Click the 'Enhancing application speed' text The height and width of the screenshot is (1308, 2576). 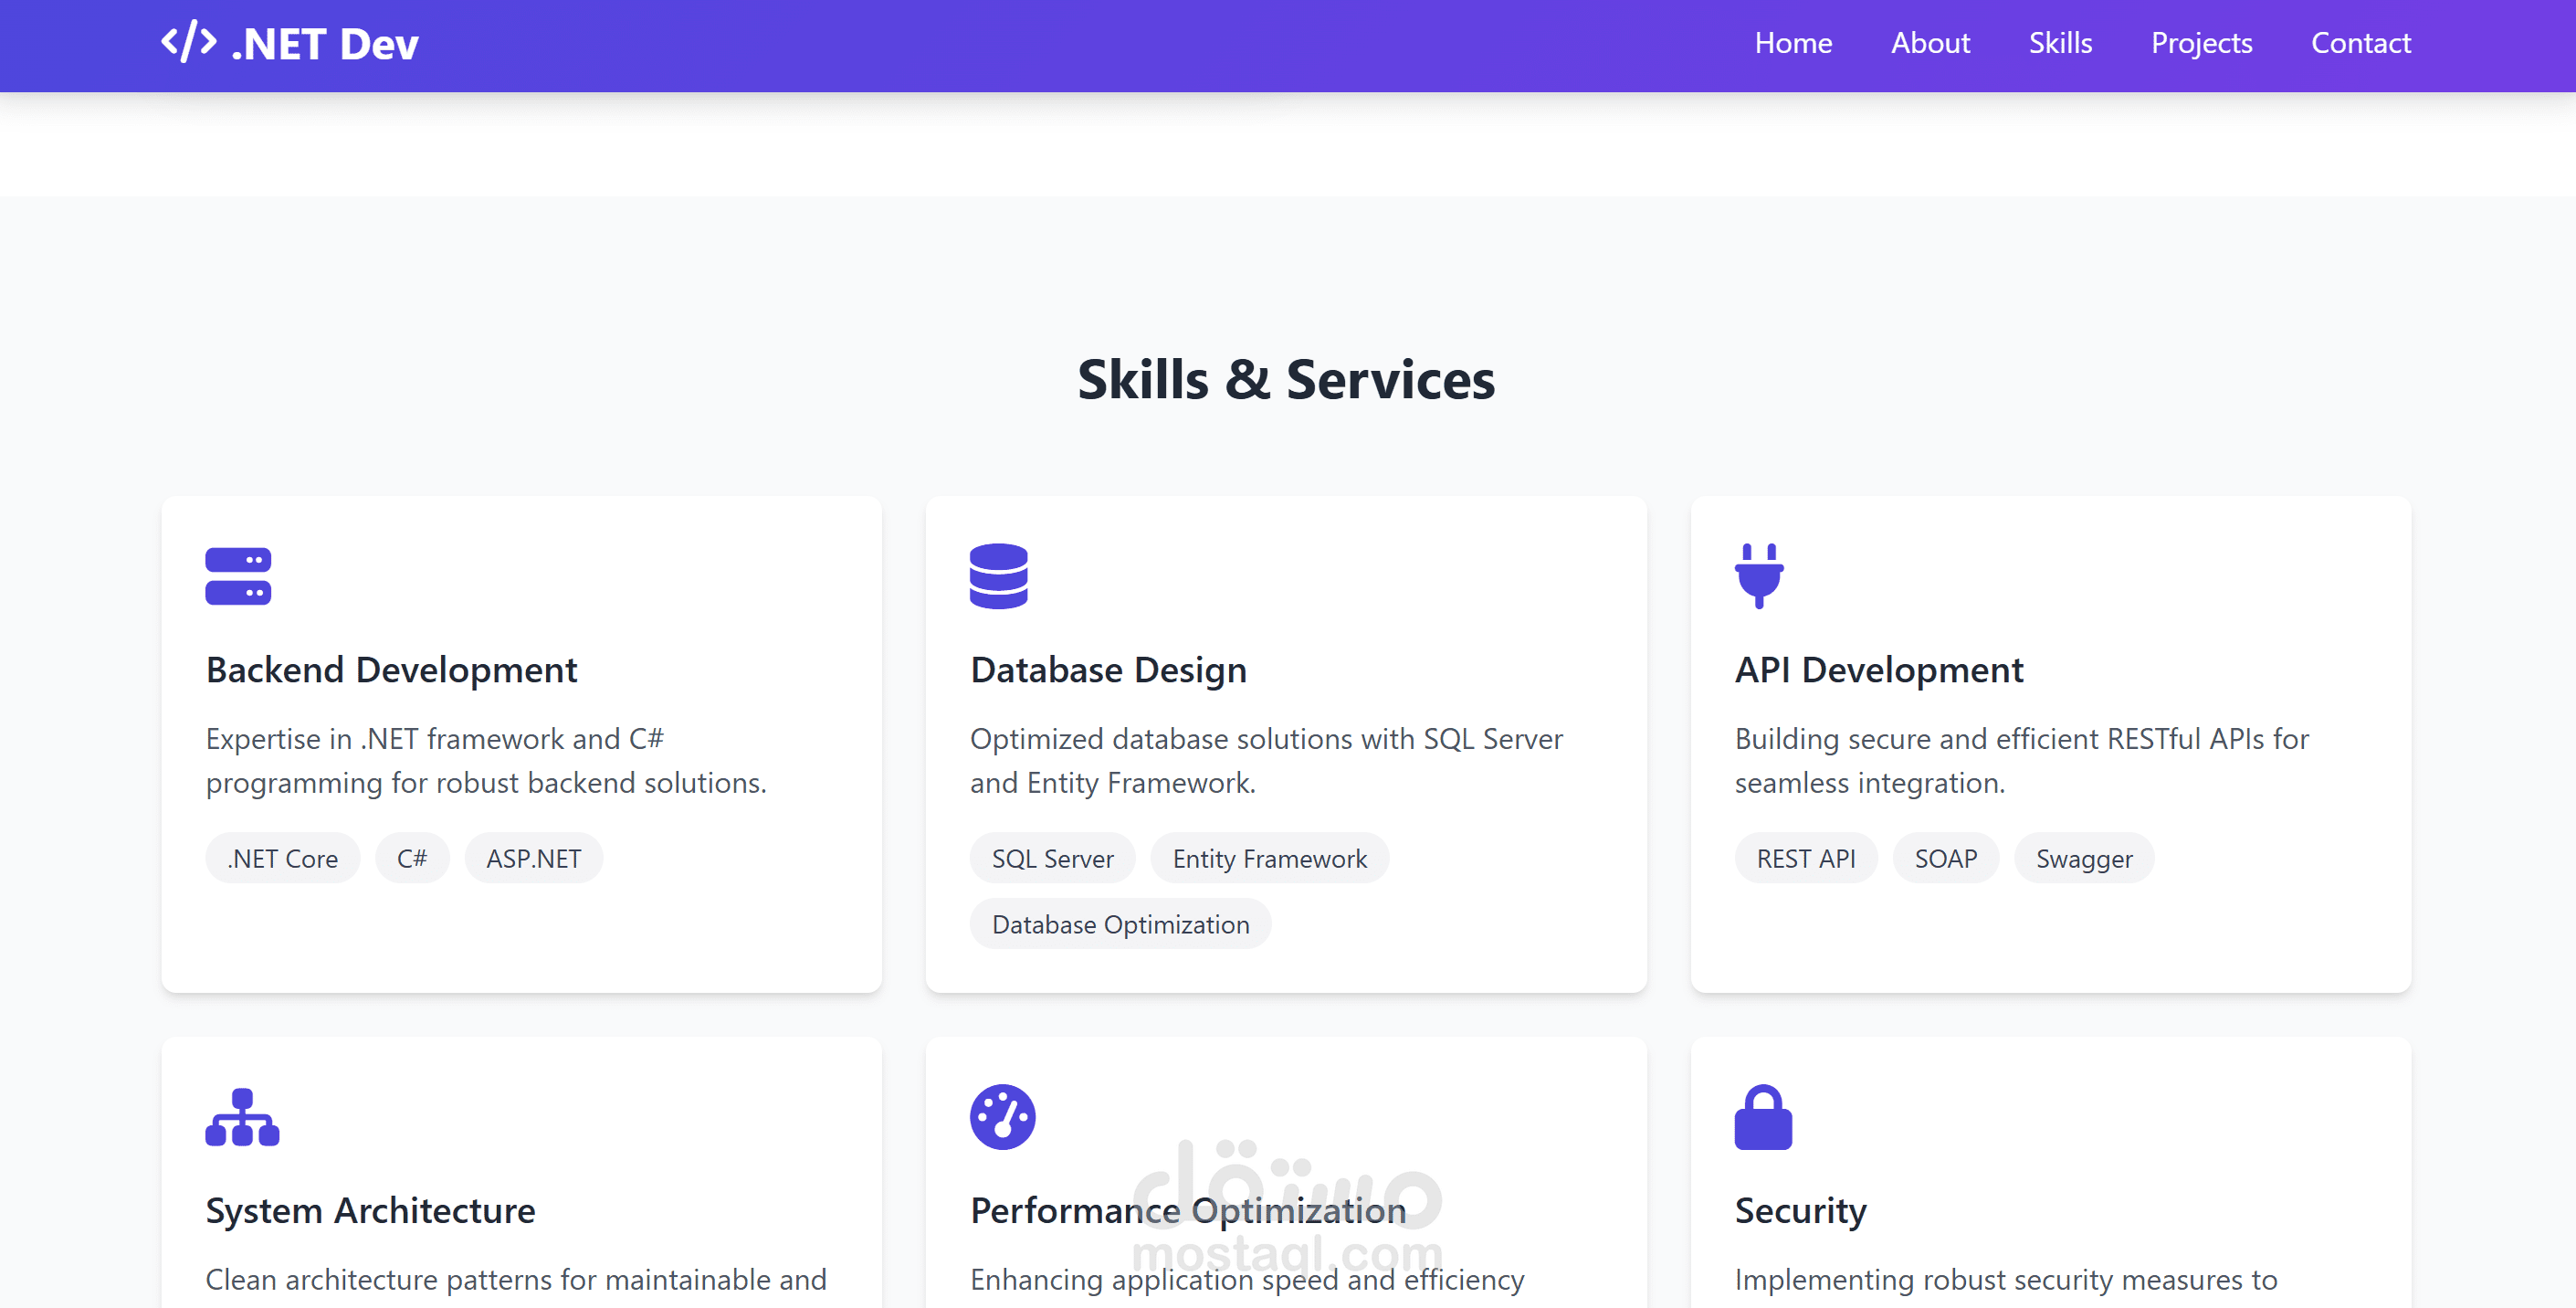(1247, 1279)
